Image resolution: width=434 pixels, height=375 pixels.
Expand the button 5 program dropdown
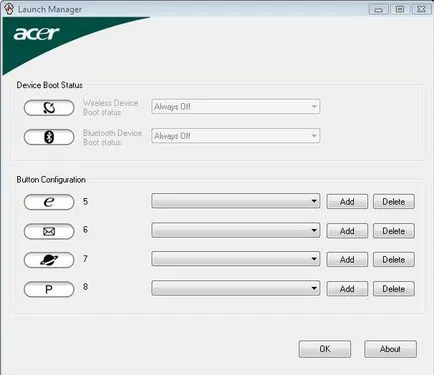(x=236, y=201)
